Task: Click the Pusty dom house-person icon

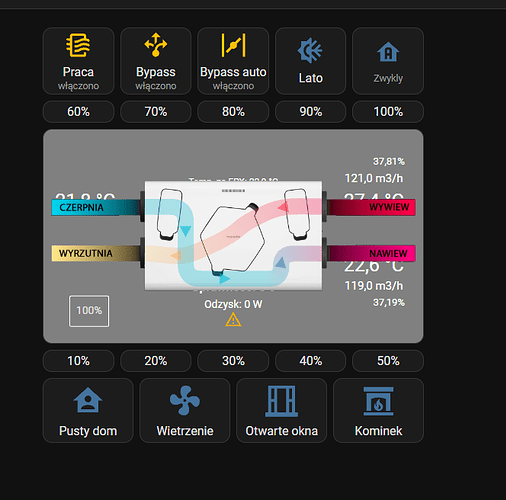Action: click(88, 400)
